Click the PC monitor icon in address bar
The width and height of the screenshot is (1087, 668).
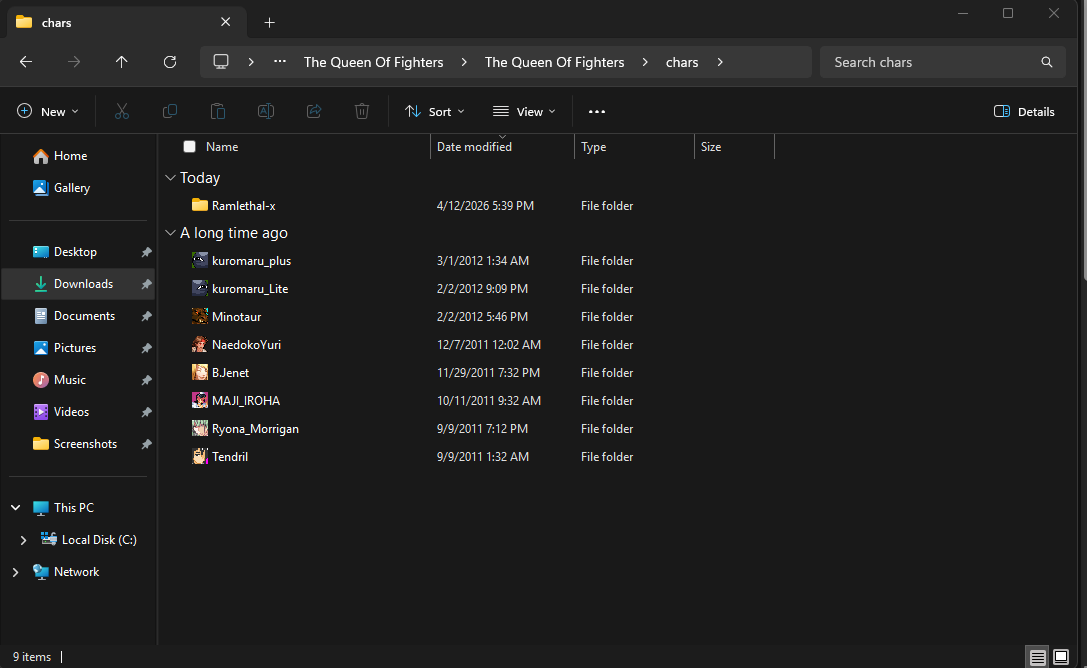coord(221,62)
